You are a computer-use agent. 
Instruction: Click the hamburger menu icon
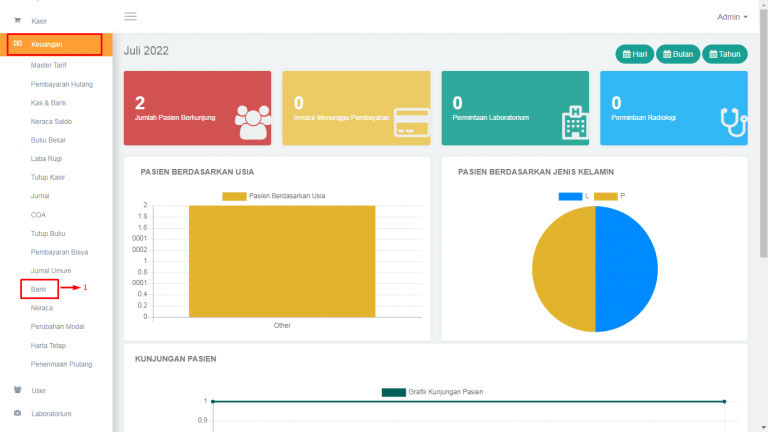(130, 17)
